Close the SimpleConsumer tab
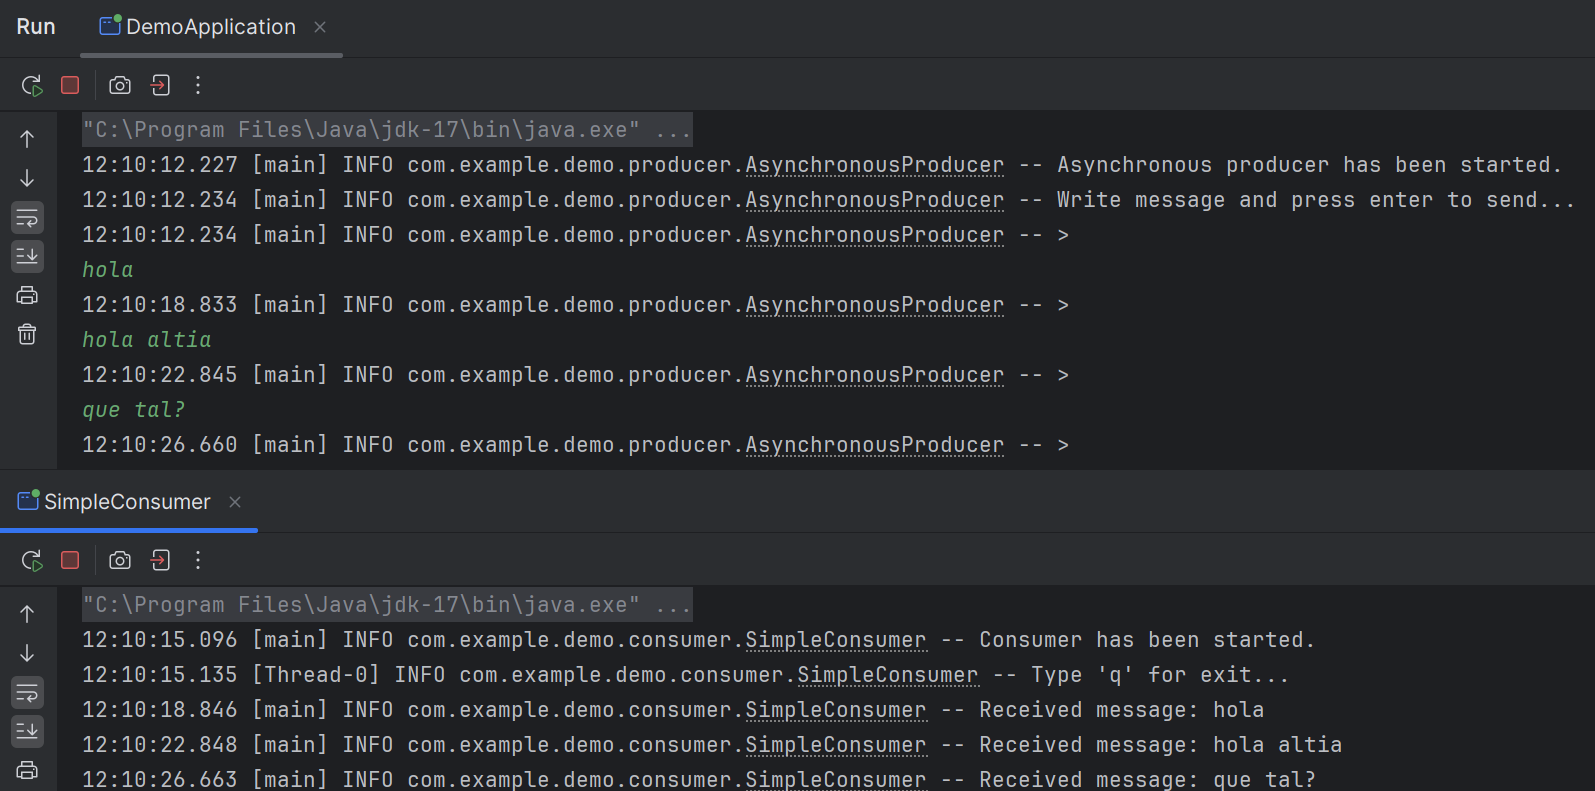 coord(235,502)
